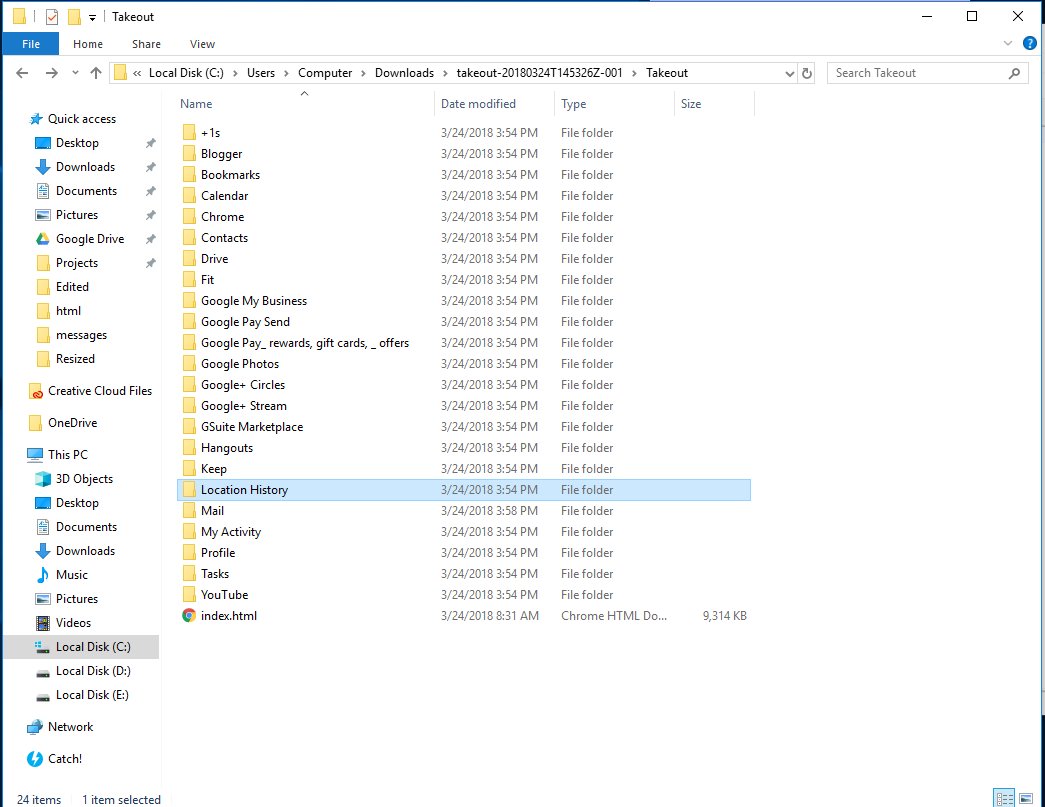Open the Music library in sidebar
1045x807 pixels.
click(71, 575)
